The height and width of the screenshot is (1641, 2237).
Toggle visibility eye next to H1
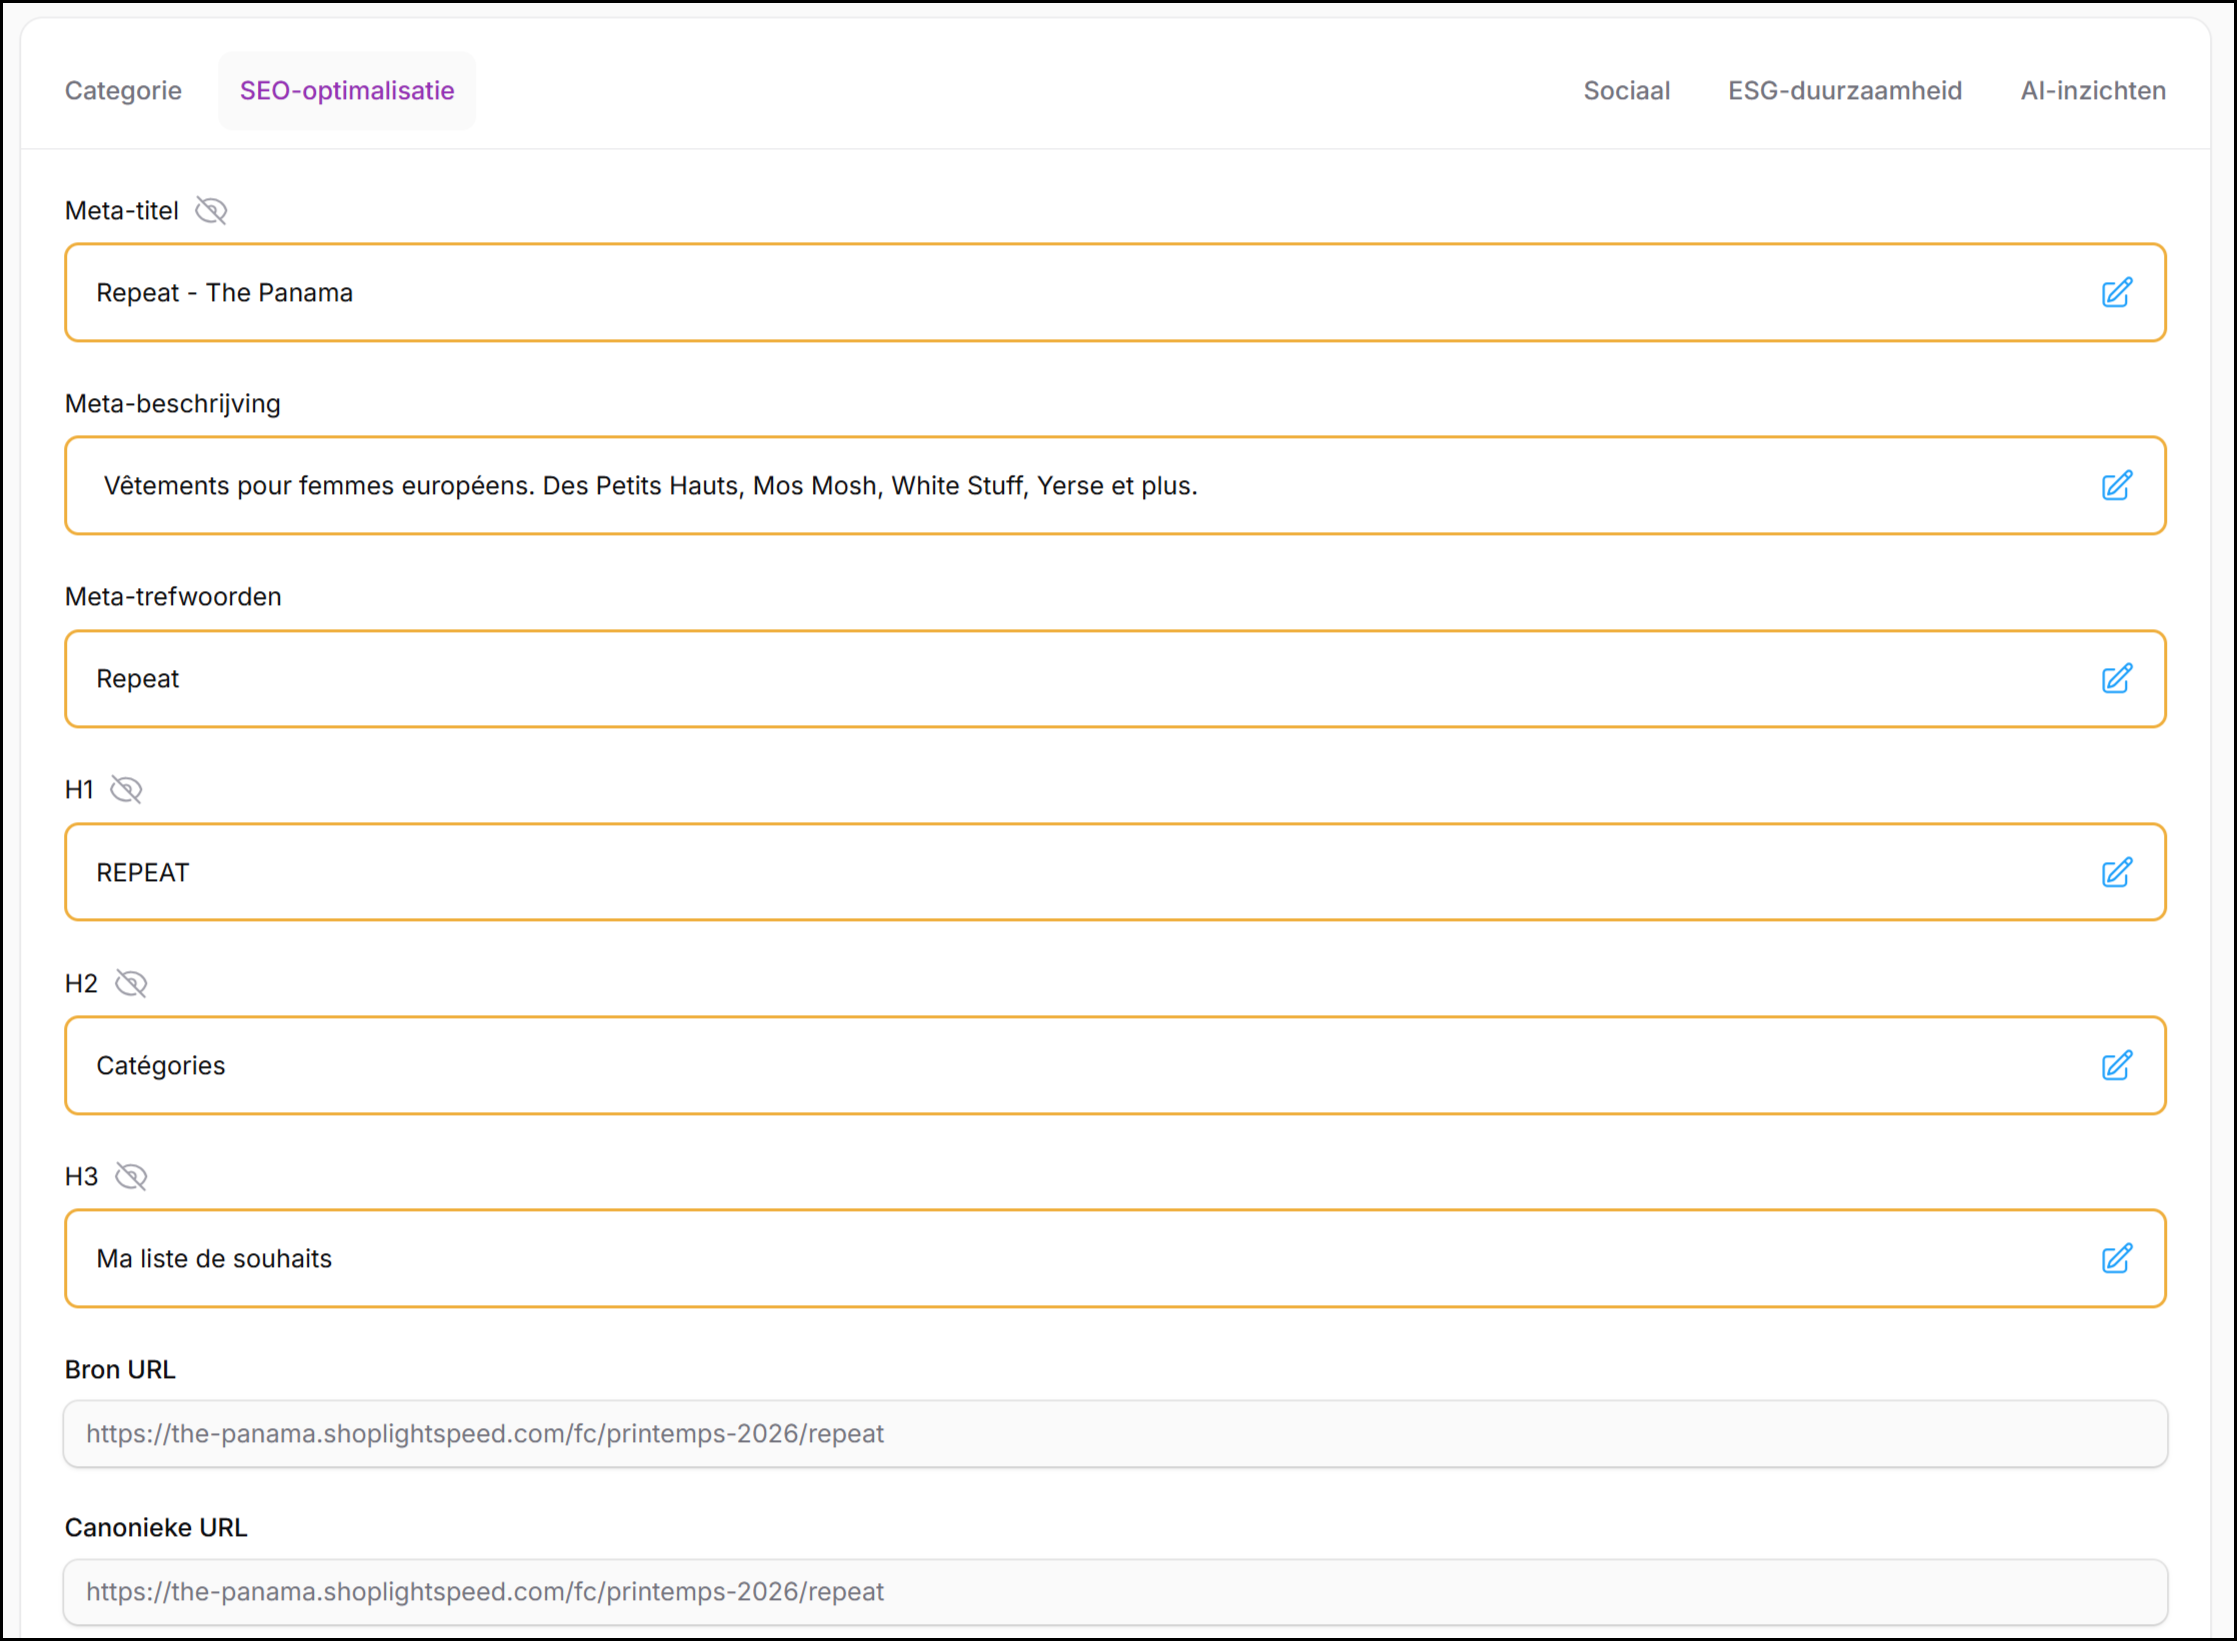click(x=126, y=790)
